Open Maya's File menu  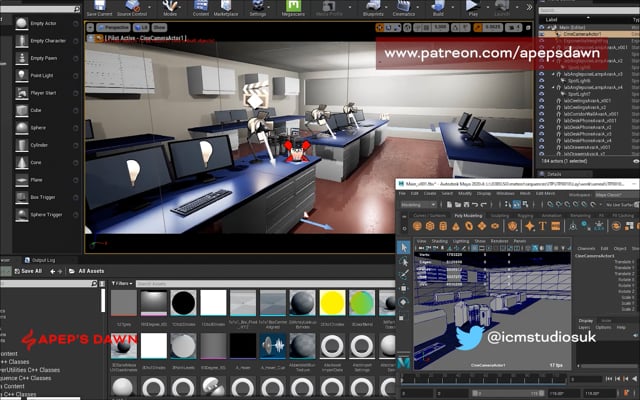point(402,193)
